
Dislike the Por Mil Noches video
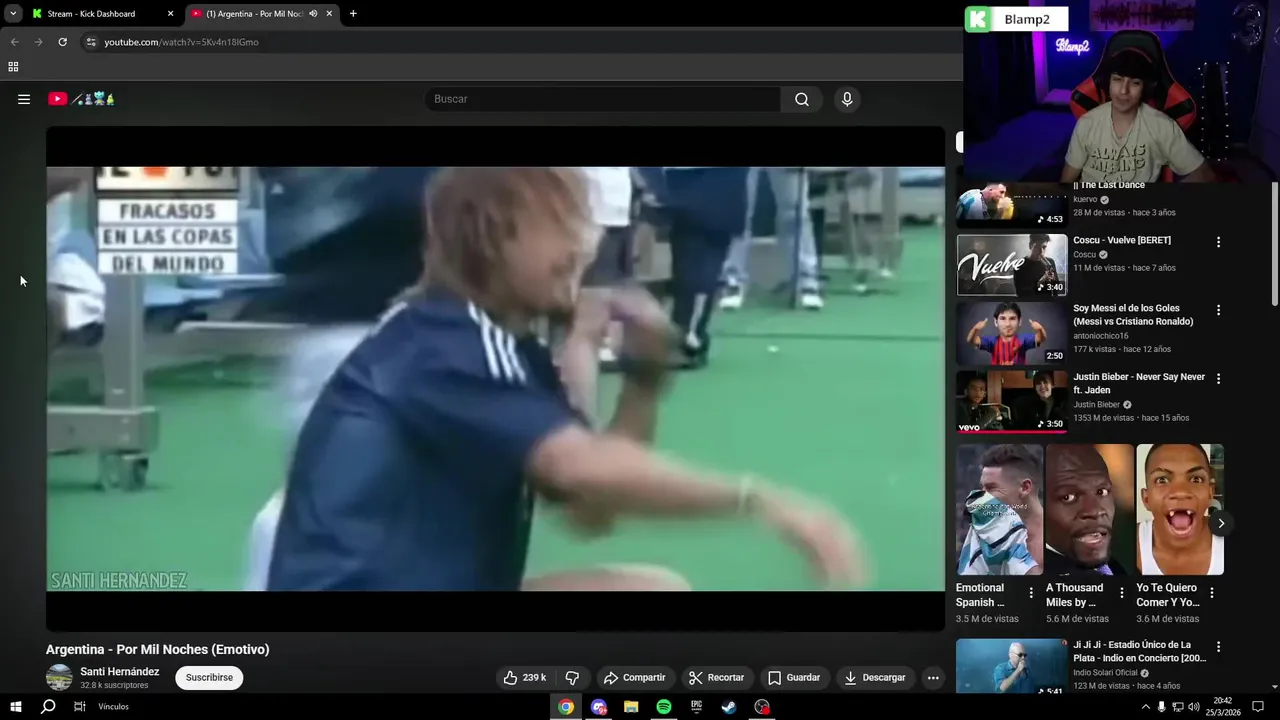click(572, 677)
